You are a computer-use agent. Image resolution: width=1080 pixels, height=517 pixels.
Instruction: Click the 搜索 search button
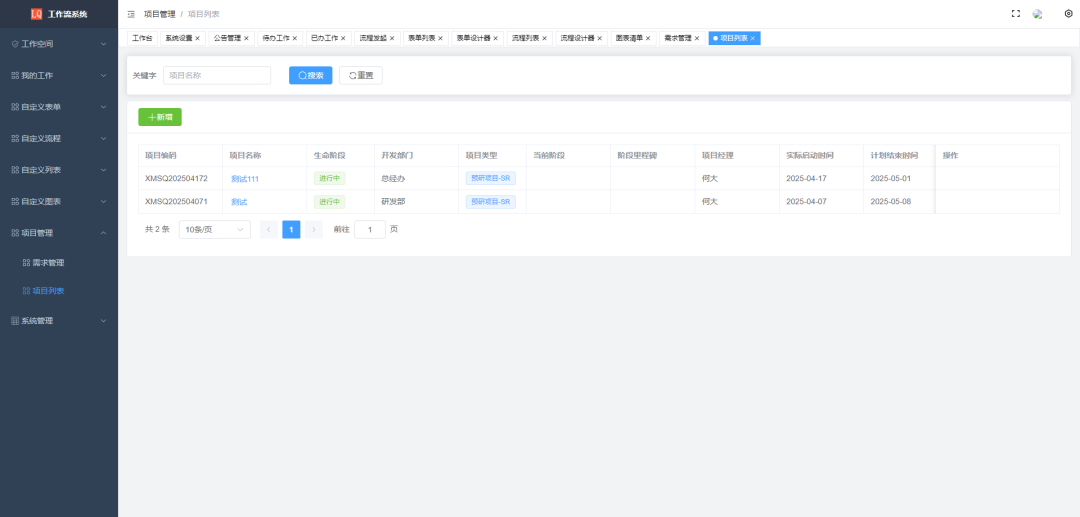311,76
